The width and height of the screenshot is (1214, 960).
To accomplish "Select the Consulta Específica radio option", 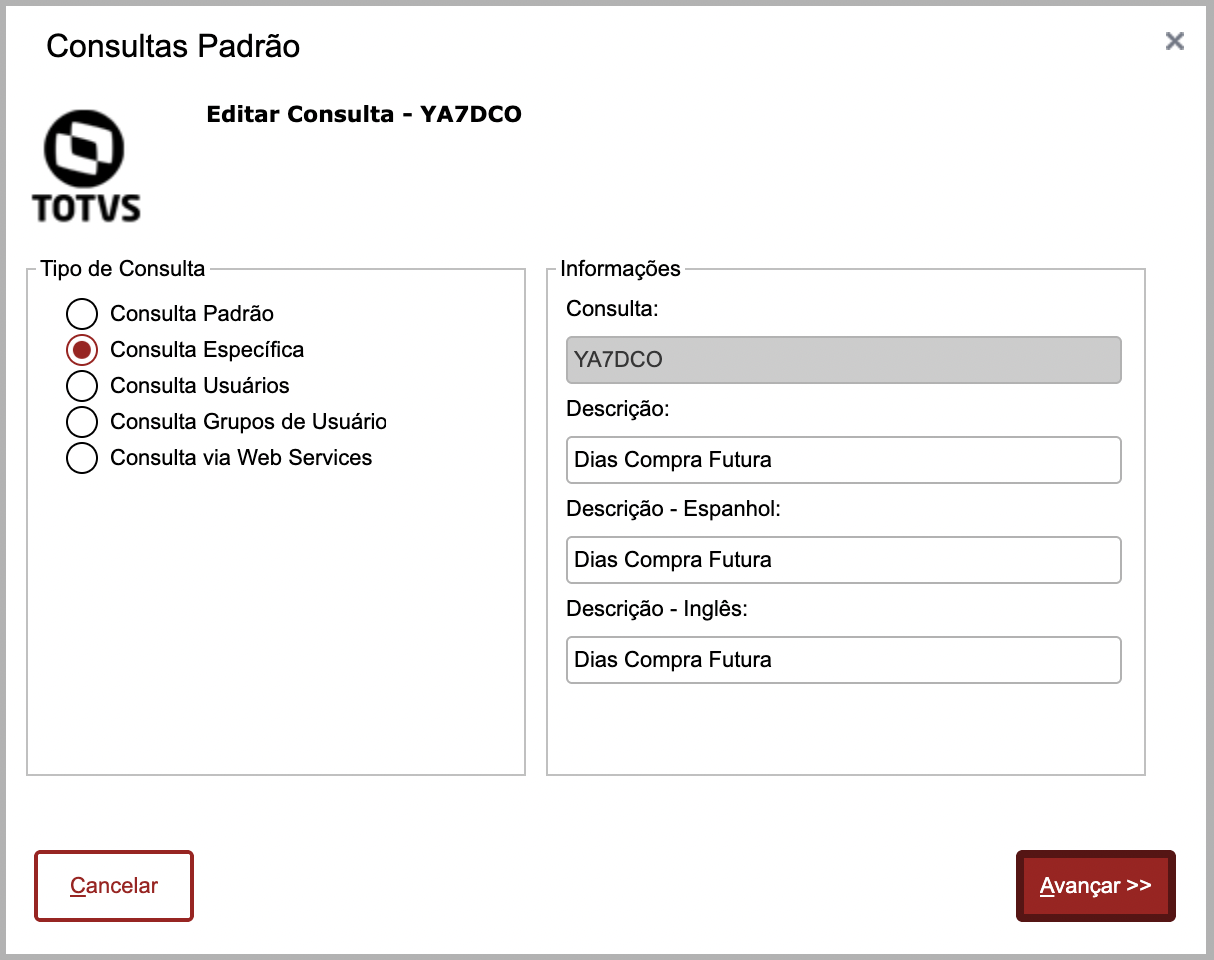I will click(82, 350).
